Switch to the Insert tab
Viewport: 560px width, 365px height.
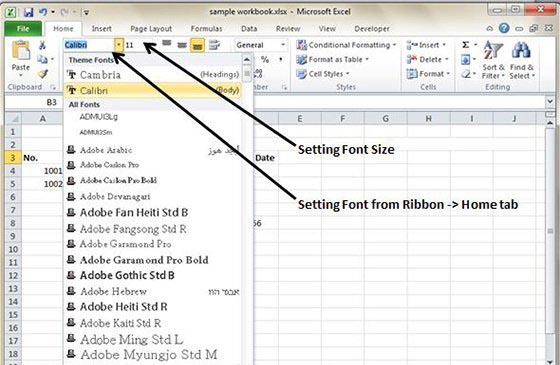click(101, 29)
